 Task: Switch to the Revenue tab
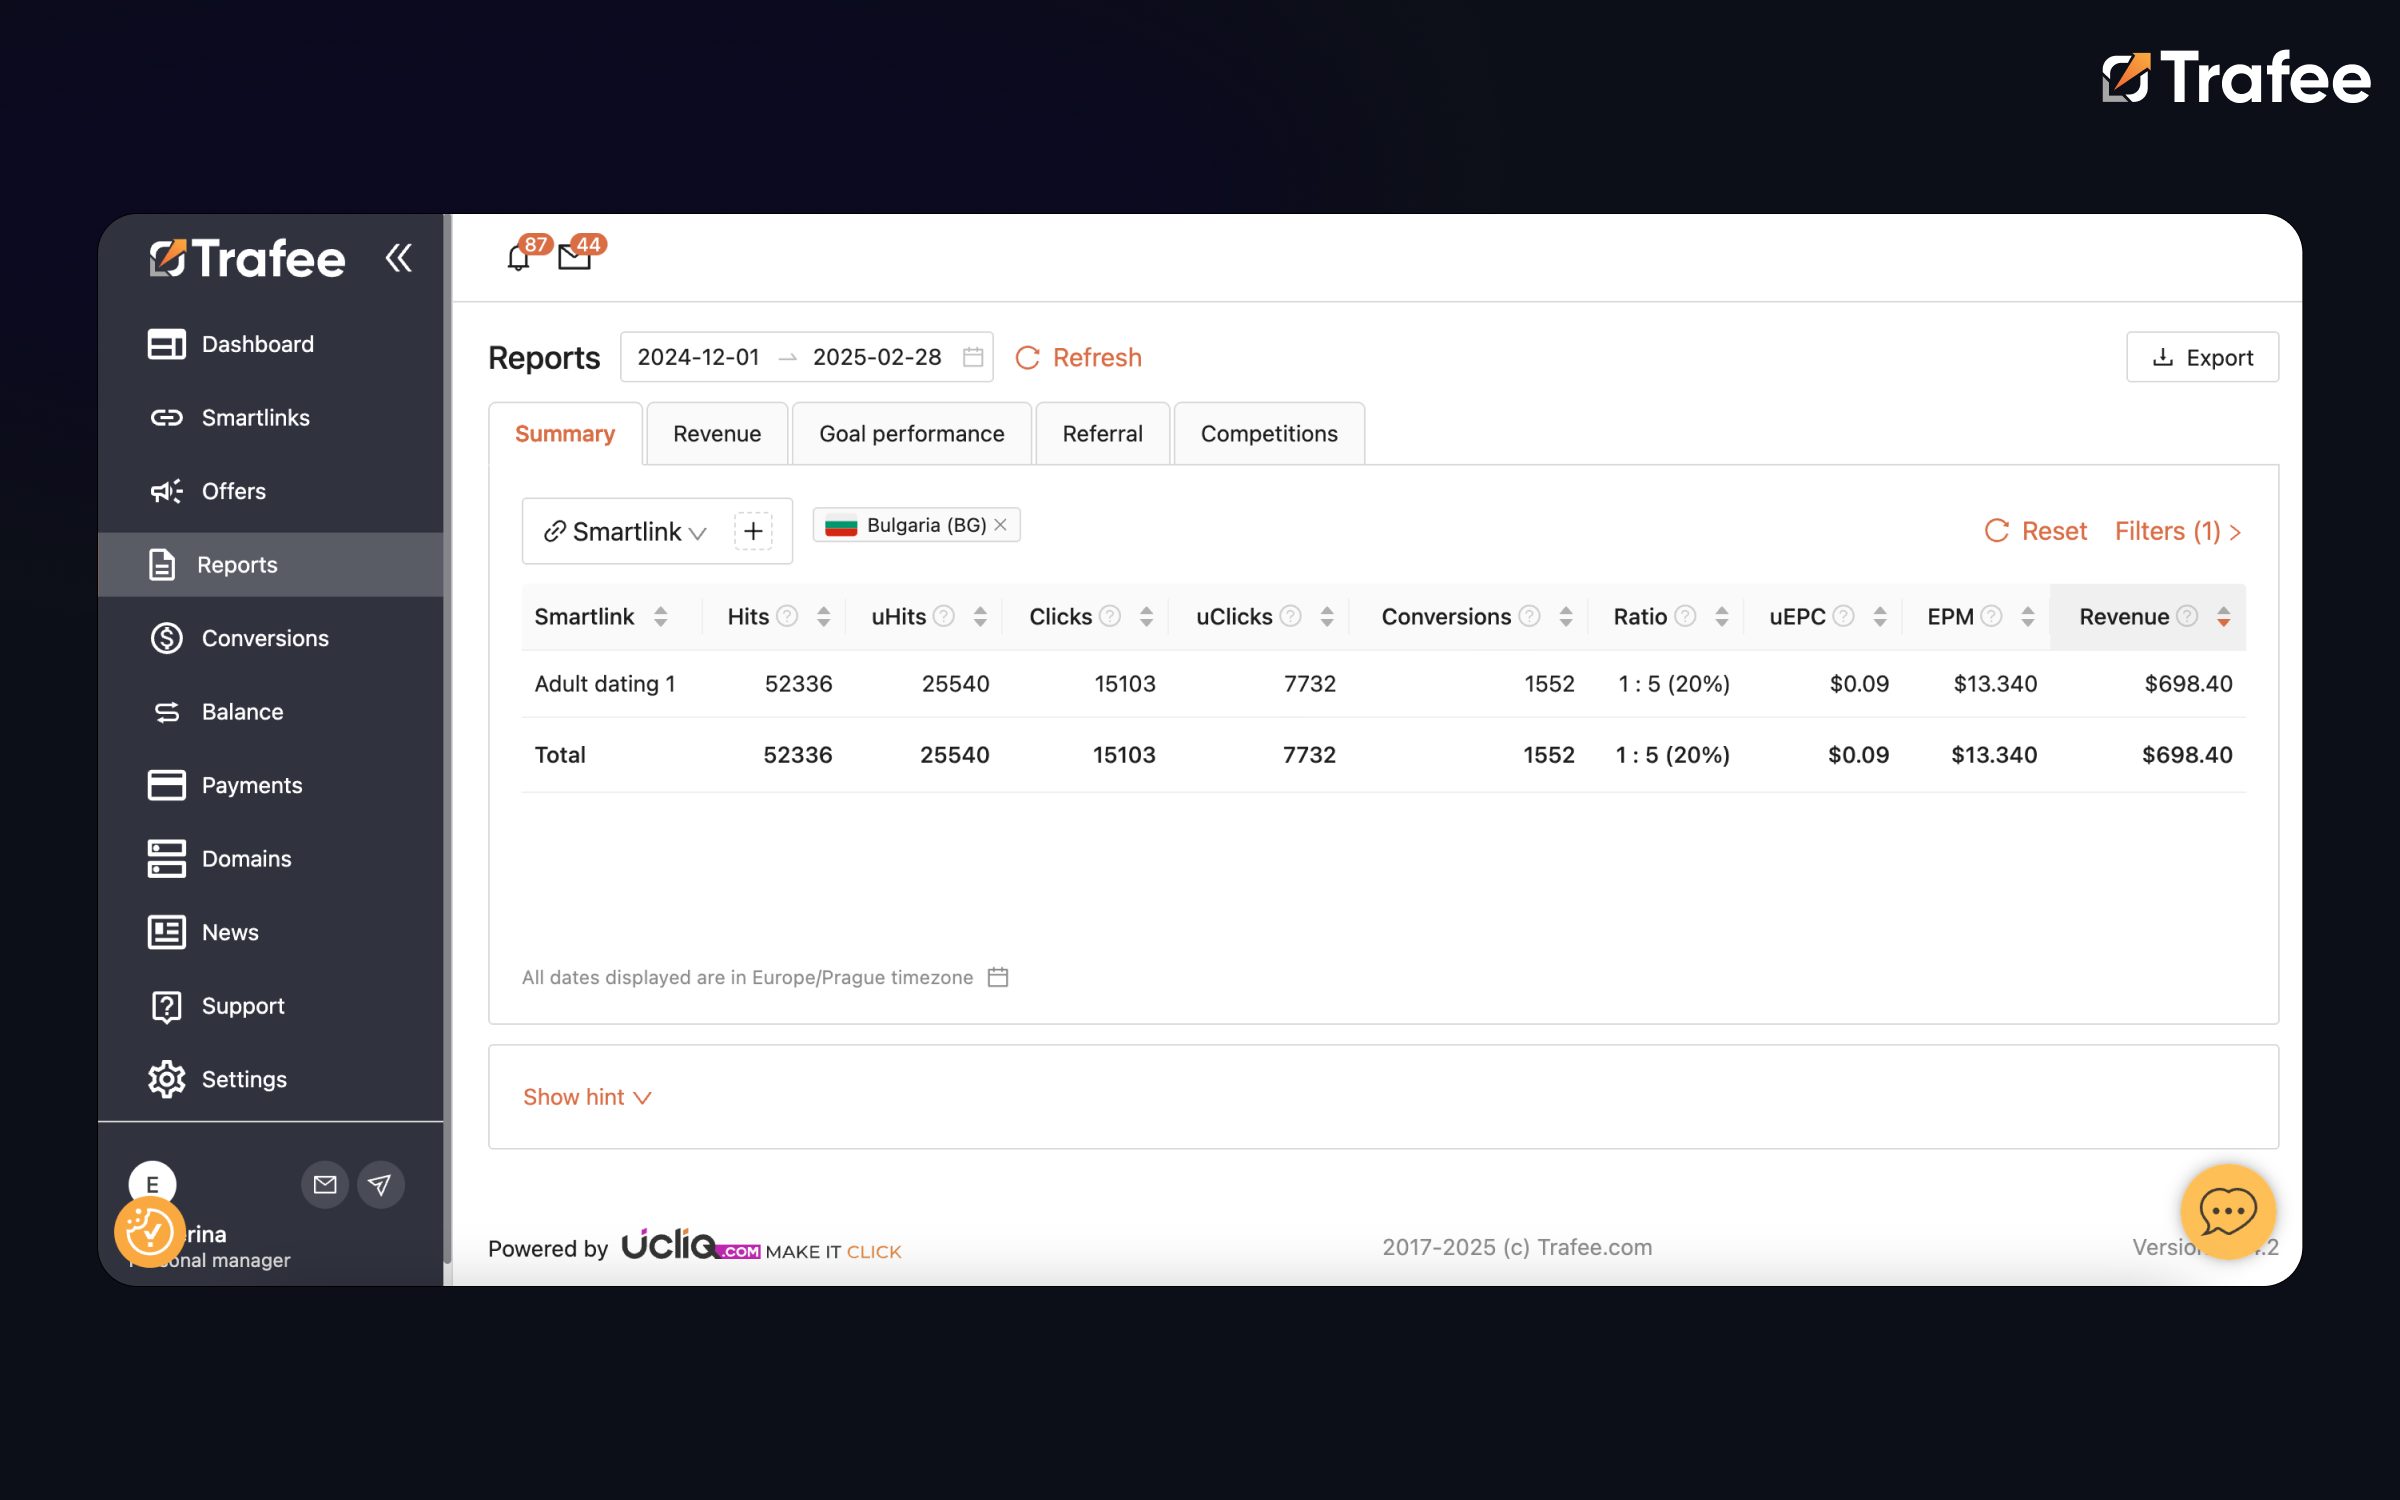(x=717, y=434)
